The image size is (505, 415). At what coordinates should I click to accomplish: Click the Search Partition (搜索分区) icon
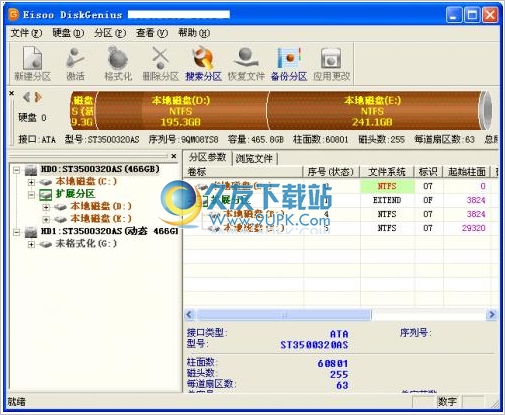203,64
